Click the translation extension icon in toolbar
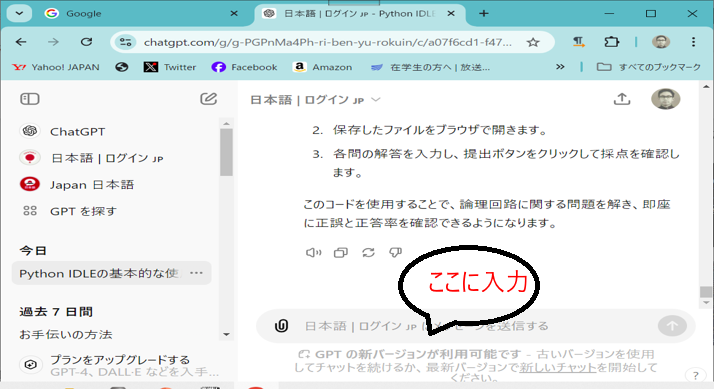The width and height of the screenshot is (714, 389). pyautogui.click(x=578, y=42)
